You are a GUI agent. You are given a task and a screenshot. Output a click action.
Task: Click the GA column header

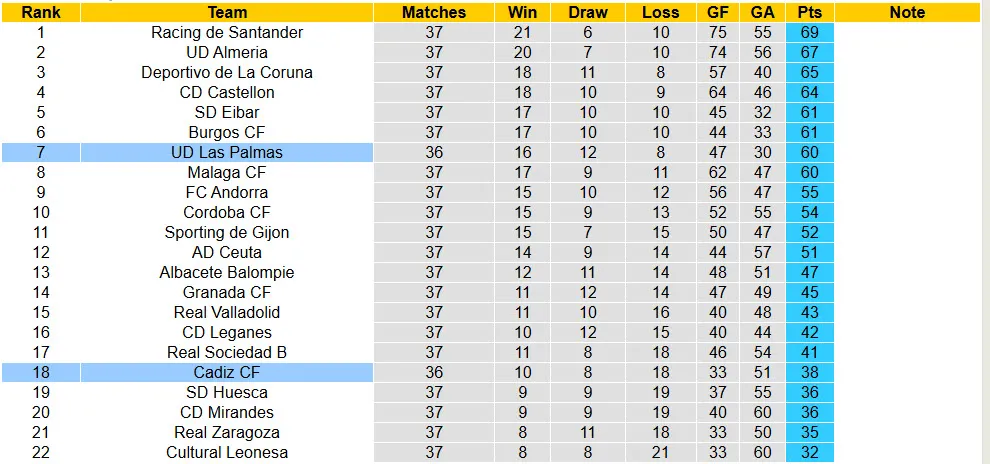(762, 13)
